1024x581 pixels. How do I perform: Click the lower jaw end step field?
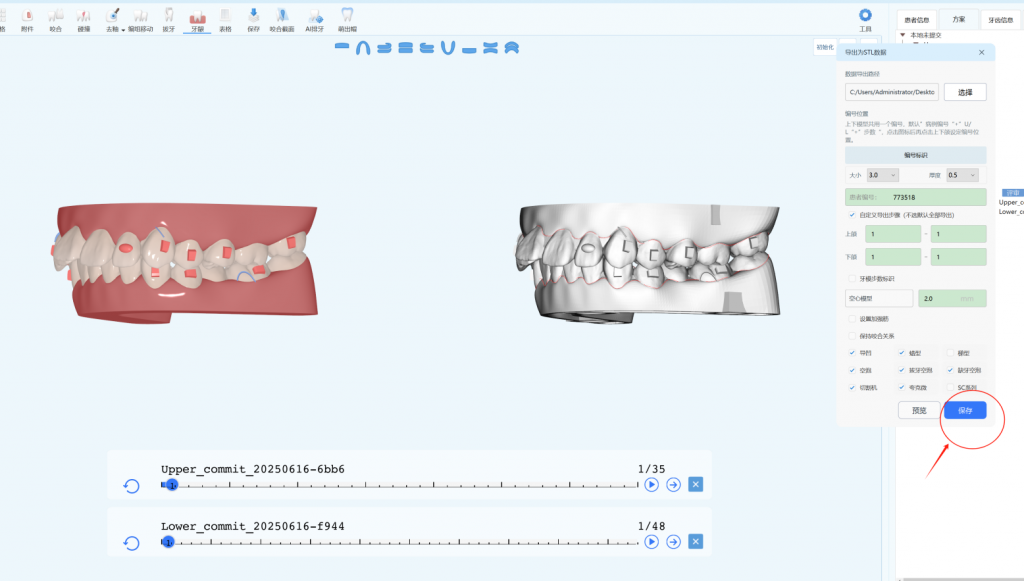click(959, 257)
